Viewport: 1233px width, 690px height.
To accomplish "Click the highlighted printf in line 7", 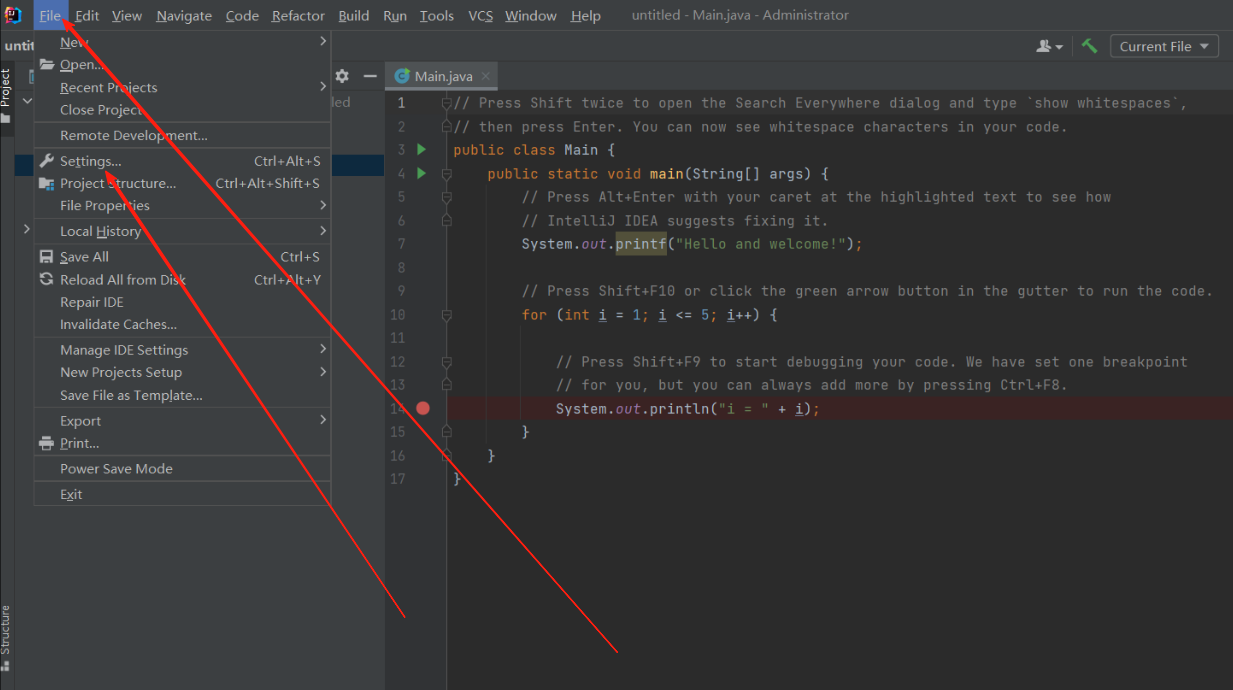I will (x=641, y=244).
